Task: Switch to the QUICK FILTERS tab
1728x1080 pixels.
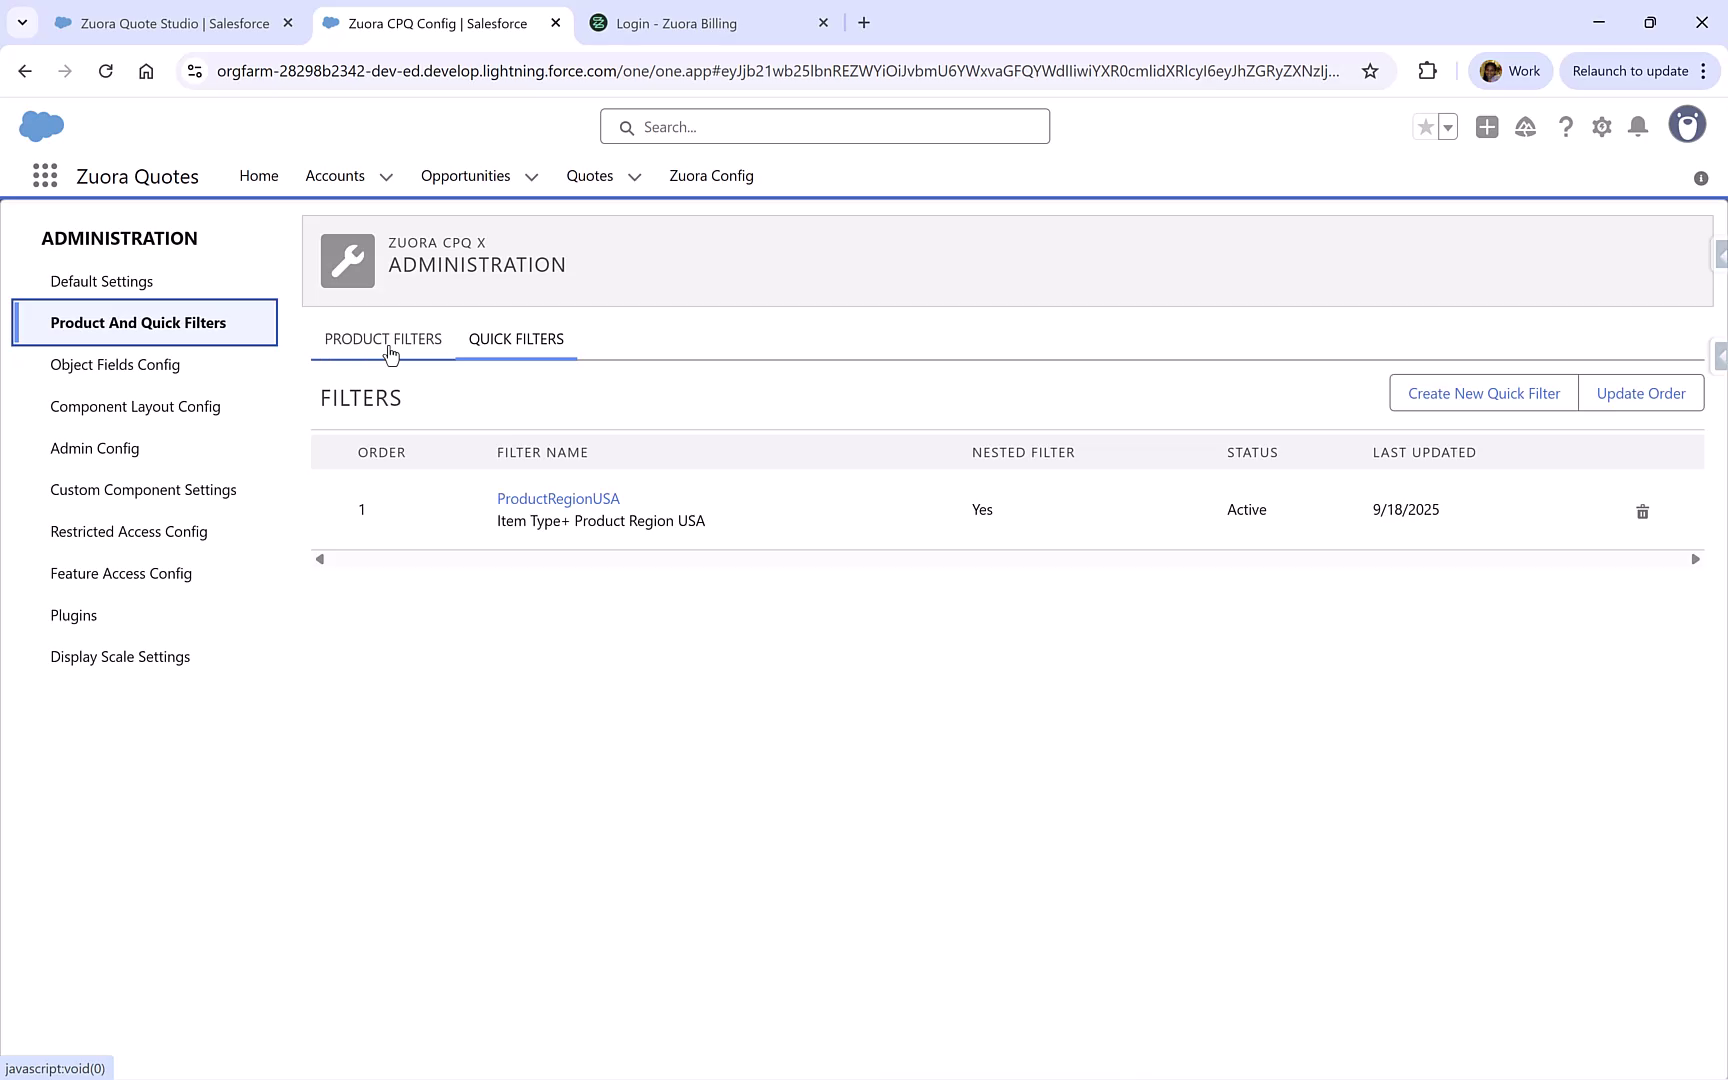Action: [516, 339]
